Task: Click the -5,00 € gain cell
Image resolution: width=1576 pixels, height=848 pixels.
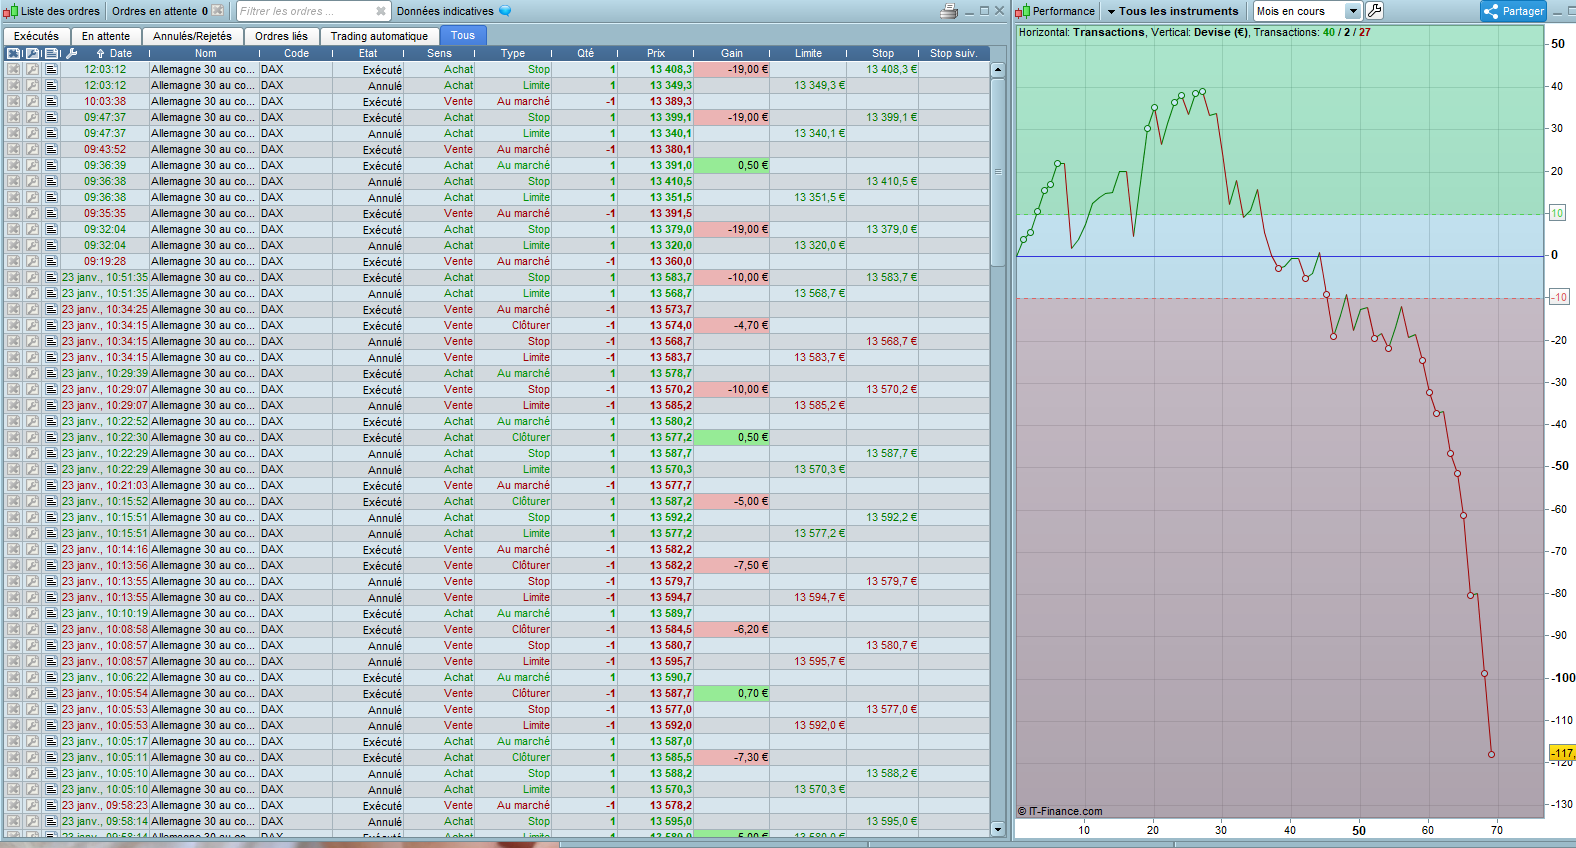Action: tap(731, 501)
